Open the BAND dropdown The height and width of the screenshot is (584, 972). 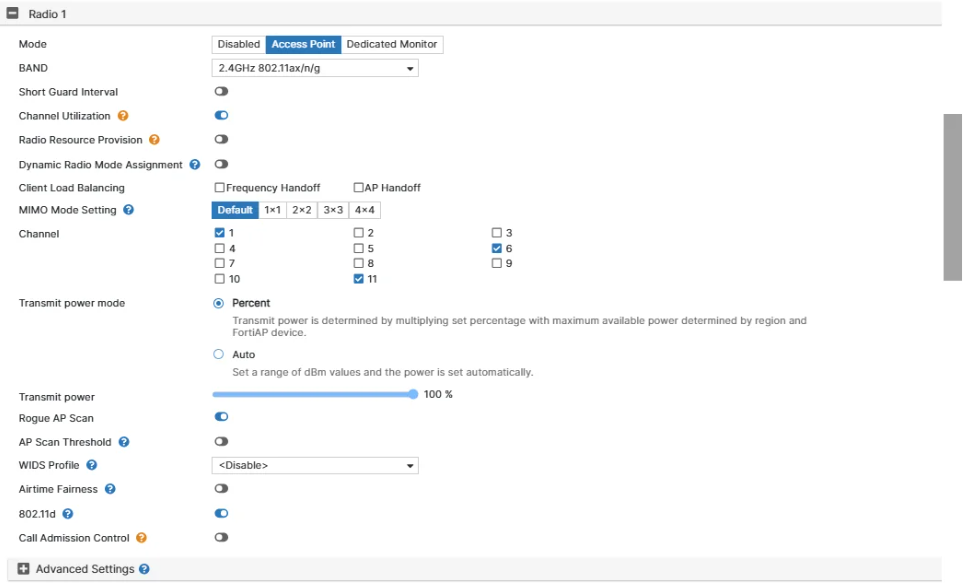point(315,68)
